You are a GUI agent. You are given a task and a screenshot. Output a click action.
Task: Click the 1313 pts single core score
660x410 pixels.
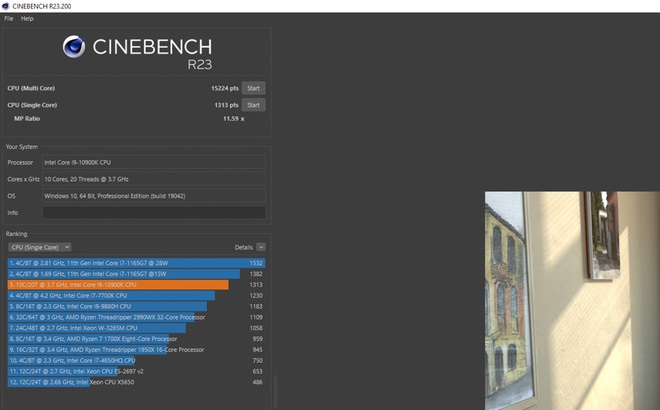click(226, 105)
